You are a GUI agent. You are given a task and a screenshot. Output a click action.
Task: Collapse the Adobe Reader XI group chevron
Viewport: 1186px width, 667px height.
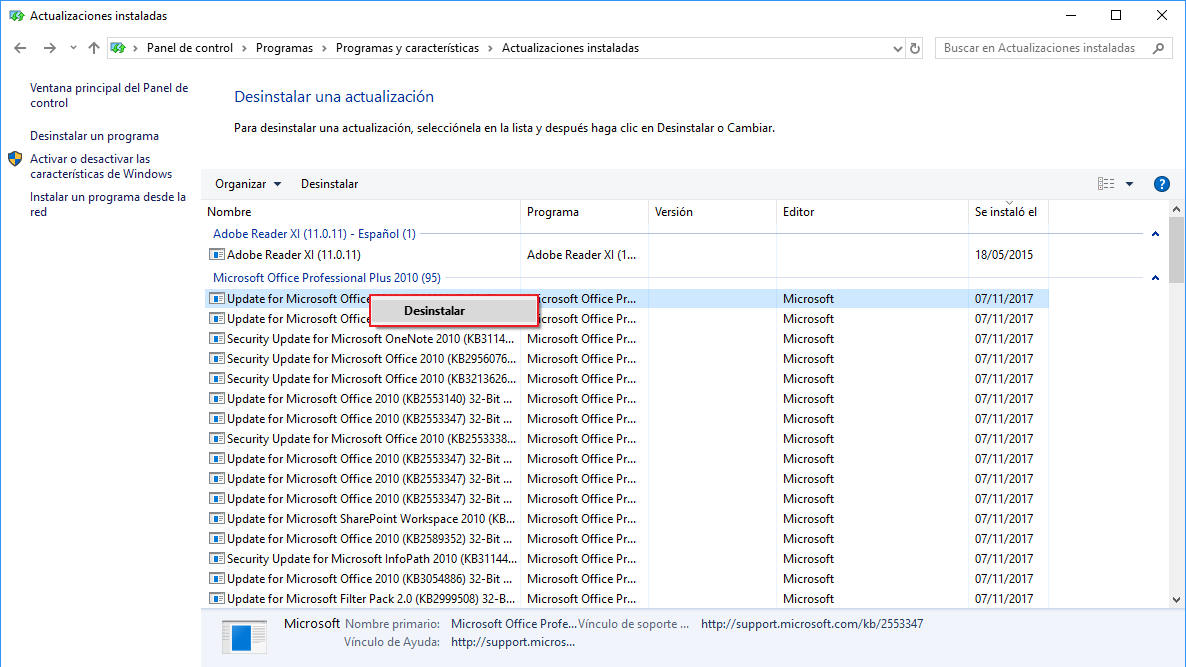[x=1155, y=234]
